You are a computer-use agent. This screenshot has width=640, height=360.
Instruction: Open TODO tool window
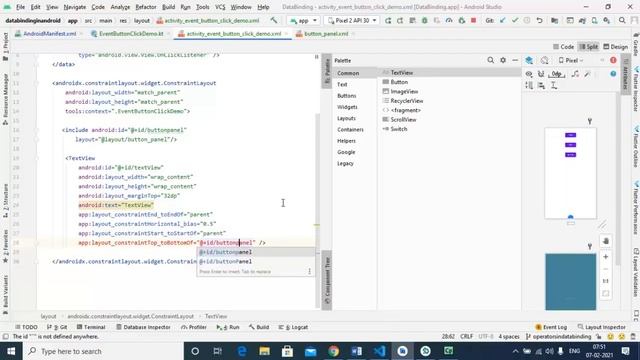pyautogui.click(x=26, y=327)
